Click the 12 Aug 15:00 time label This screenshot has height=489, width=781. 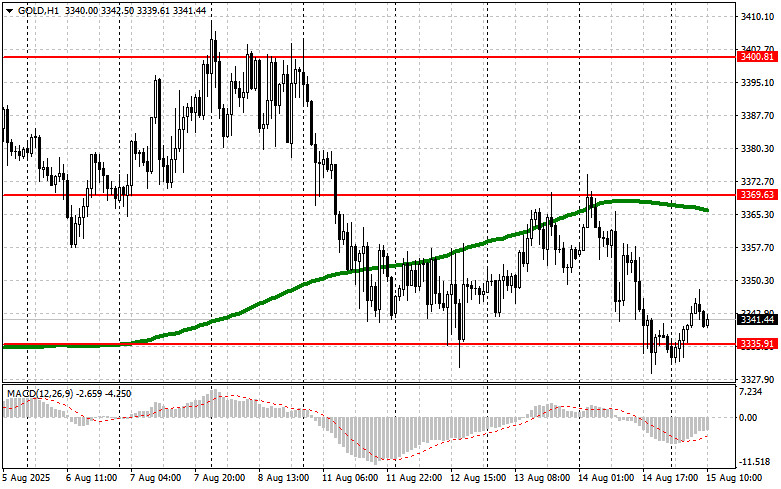(478, 478)
